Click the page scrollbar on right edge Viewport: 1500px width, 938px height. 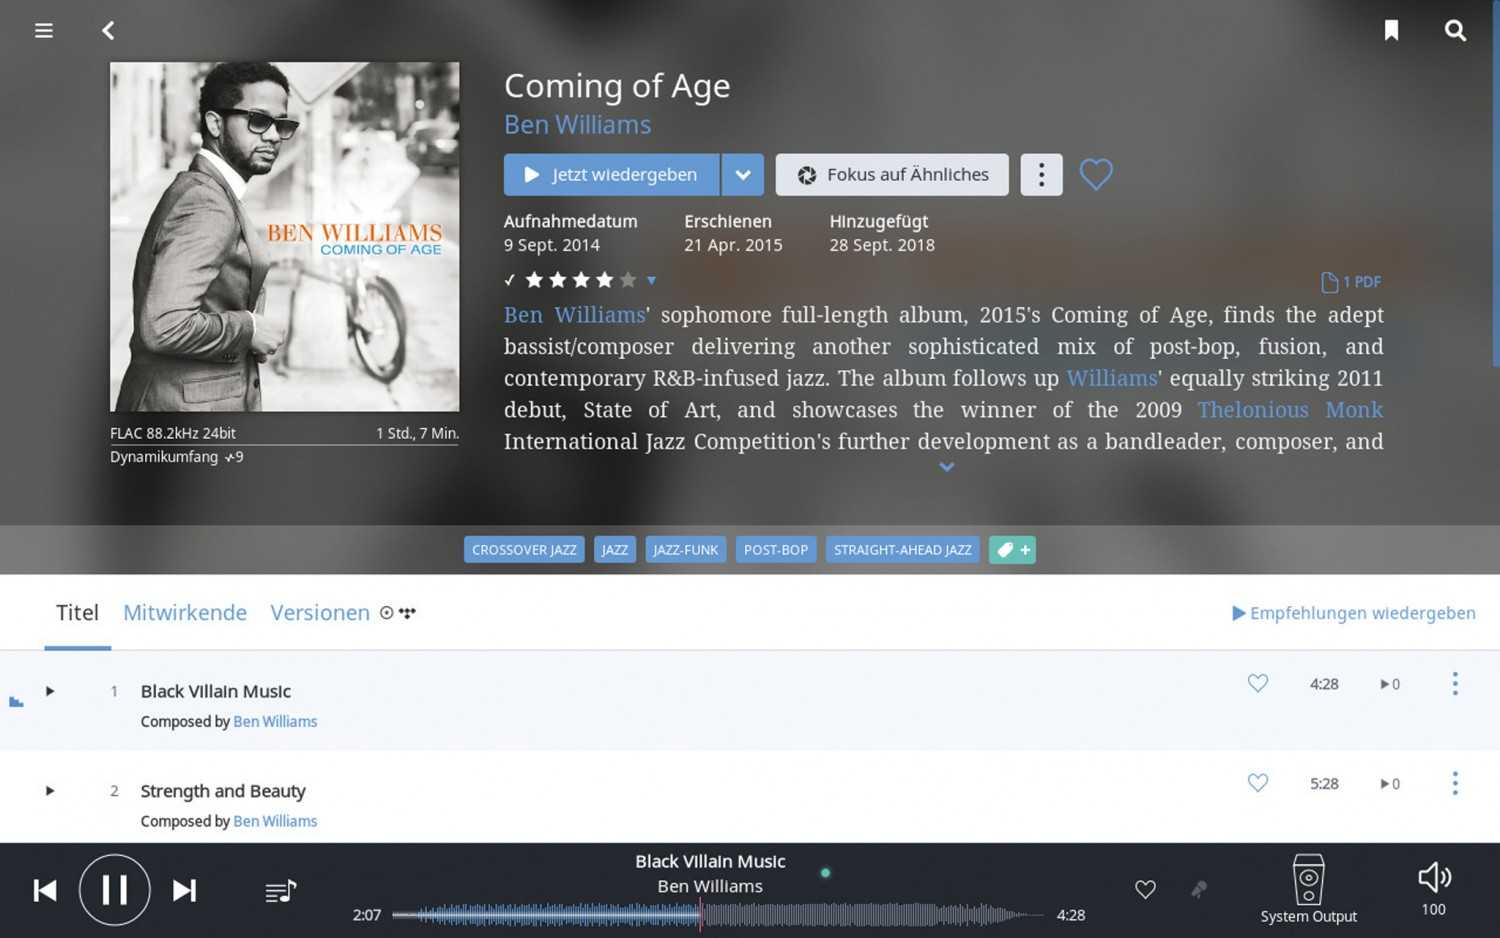1496,185
